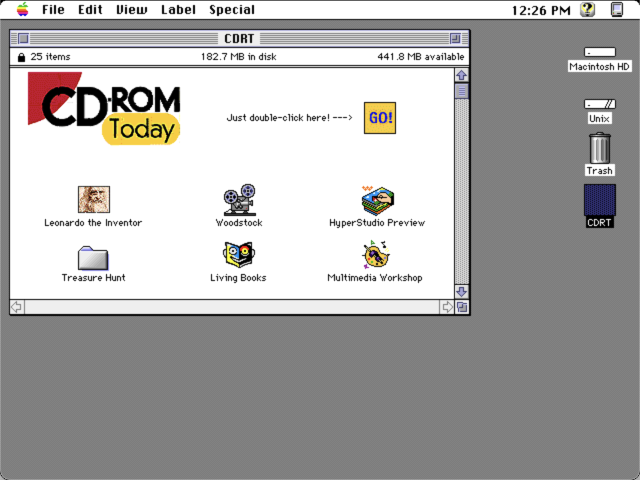Click the left horizontal scroll arrow
Screen dimensions: 640x480
(x=17, y=307)
